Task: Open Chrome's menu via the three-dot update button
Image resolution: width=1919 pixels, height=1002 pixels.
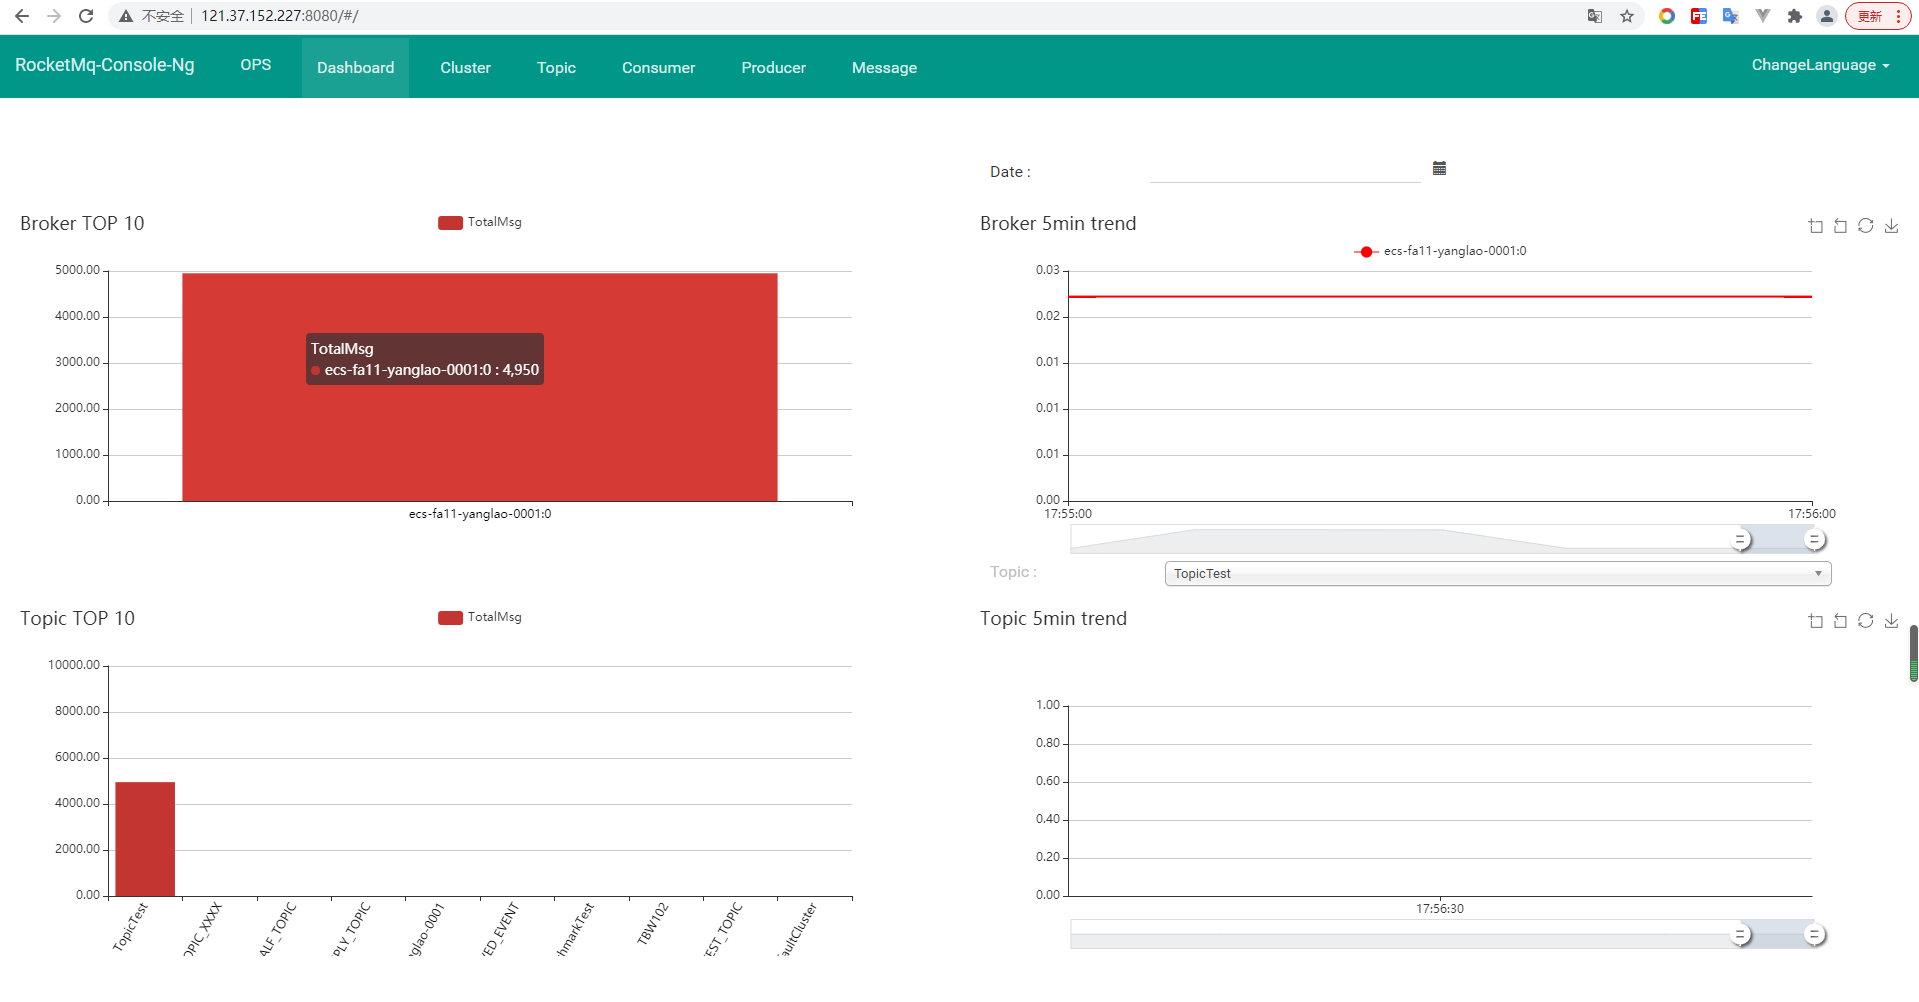Action: point(1878,16)
